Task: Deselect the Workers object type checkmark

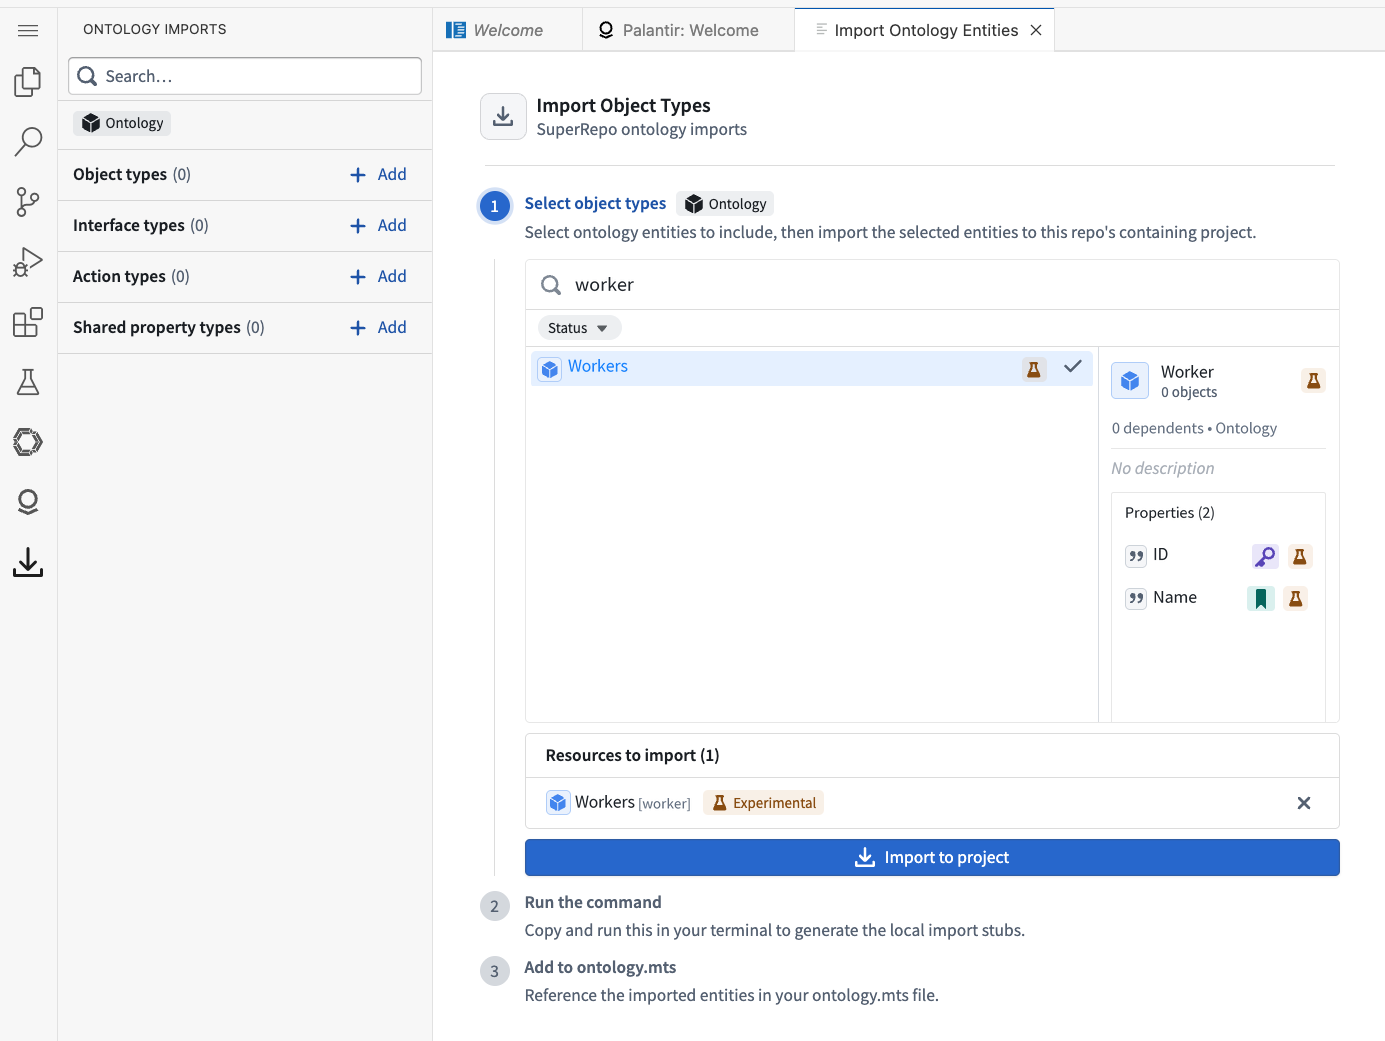Action: tap(1073, 367)
